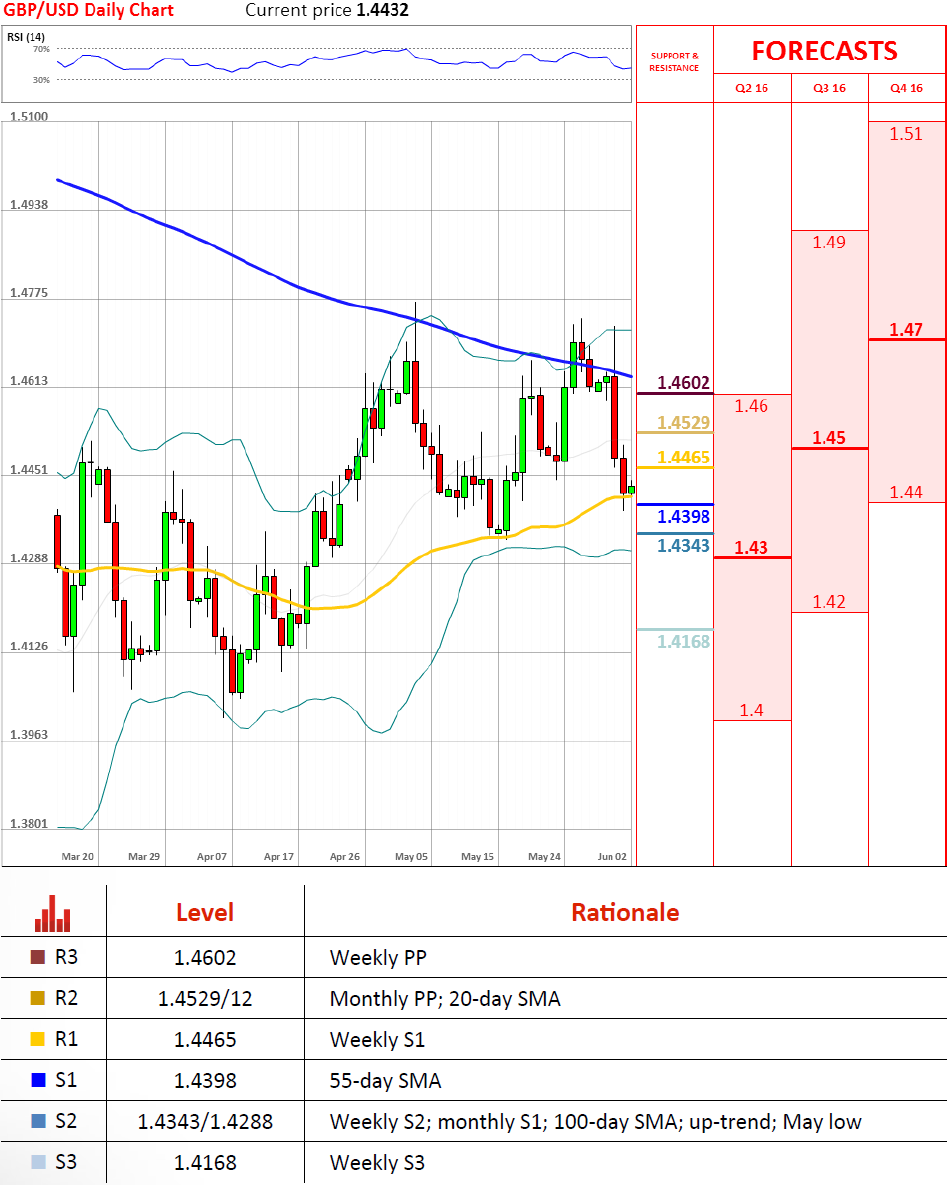Click the R2 row label
This screenshot has height=1185, width=950.
[x=67, y=998]
